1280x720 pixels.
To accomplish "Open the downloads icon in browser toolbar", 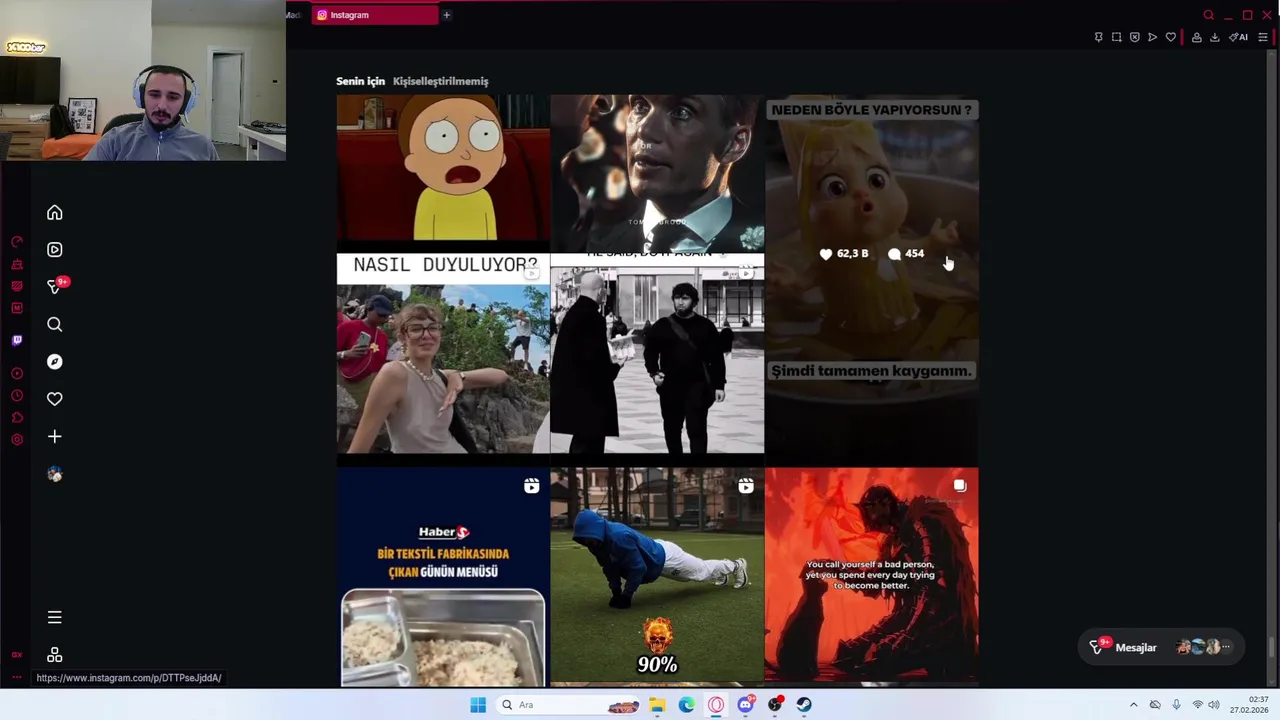I will [1214, 37].
